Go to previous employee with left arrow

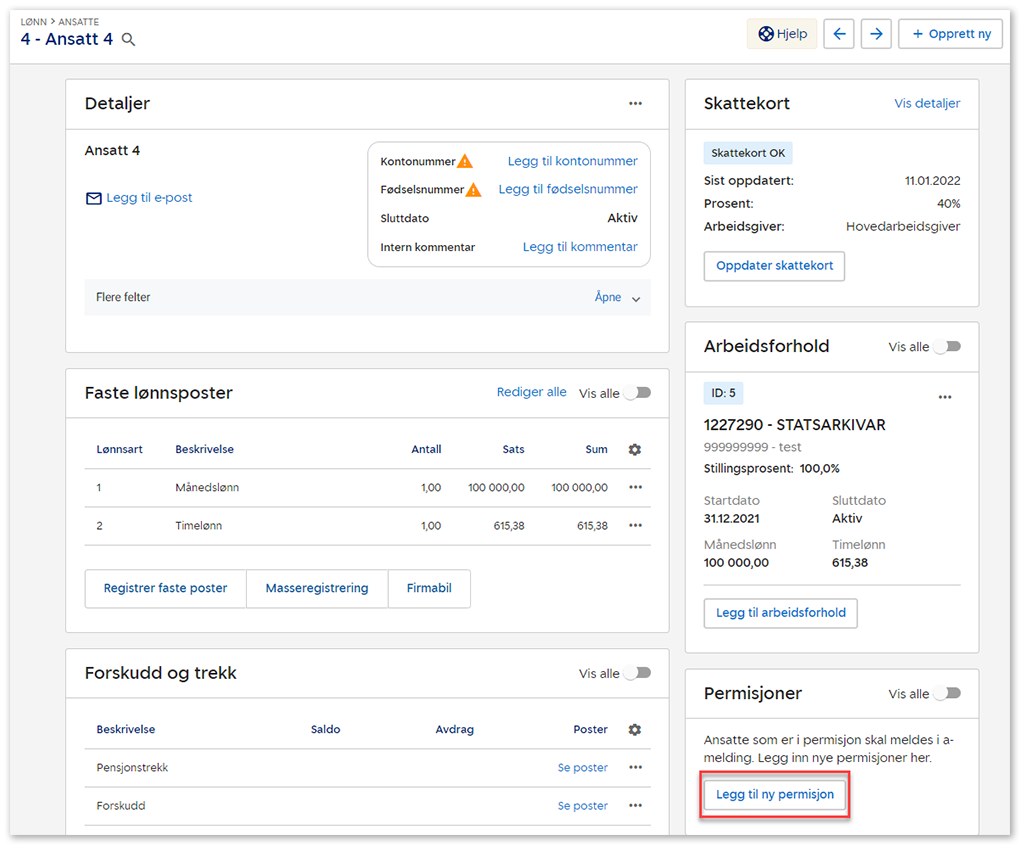tap(838, 34)
